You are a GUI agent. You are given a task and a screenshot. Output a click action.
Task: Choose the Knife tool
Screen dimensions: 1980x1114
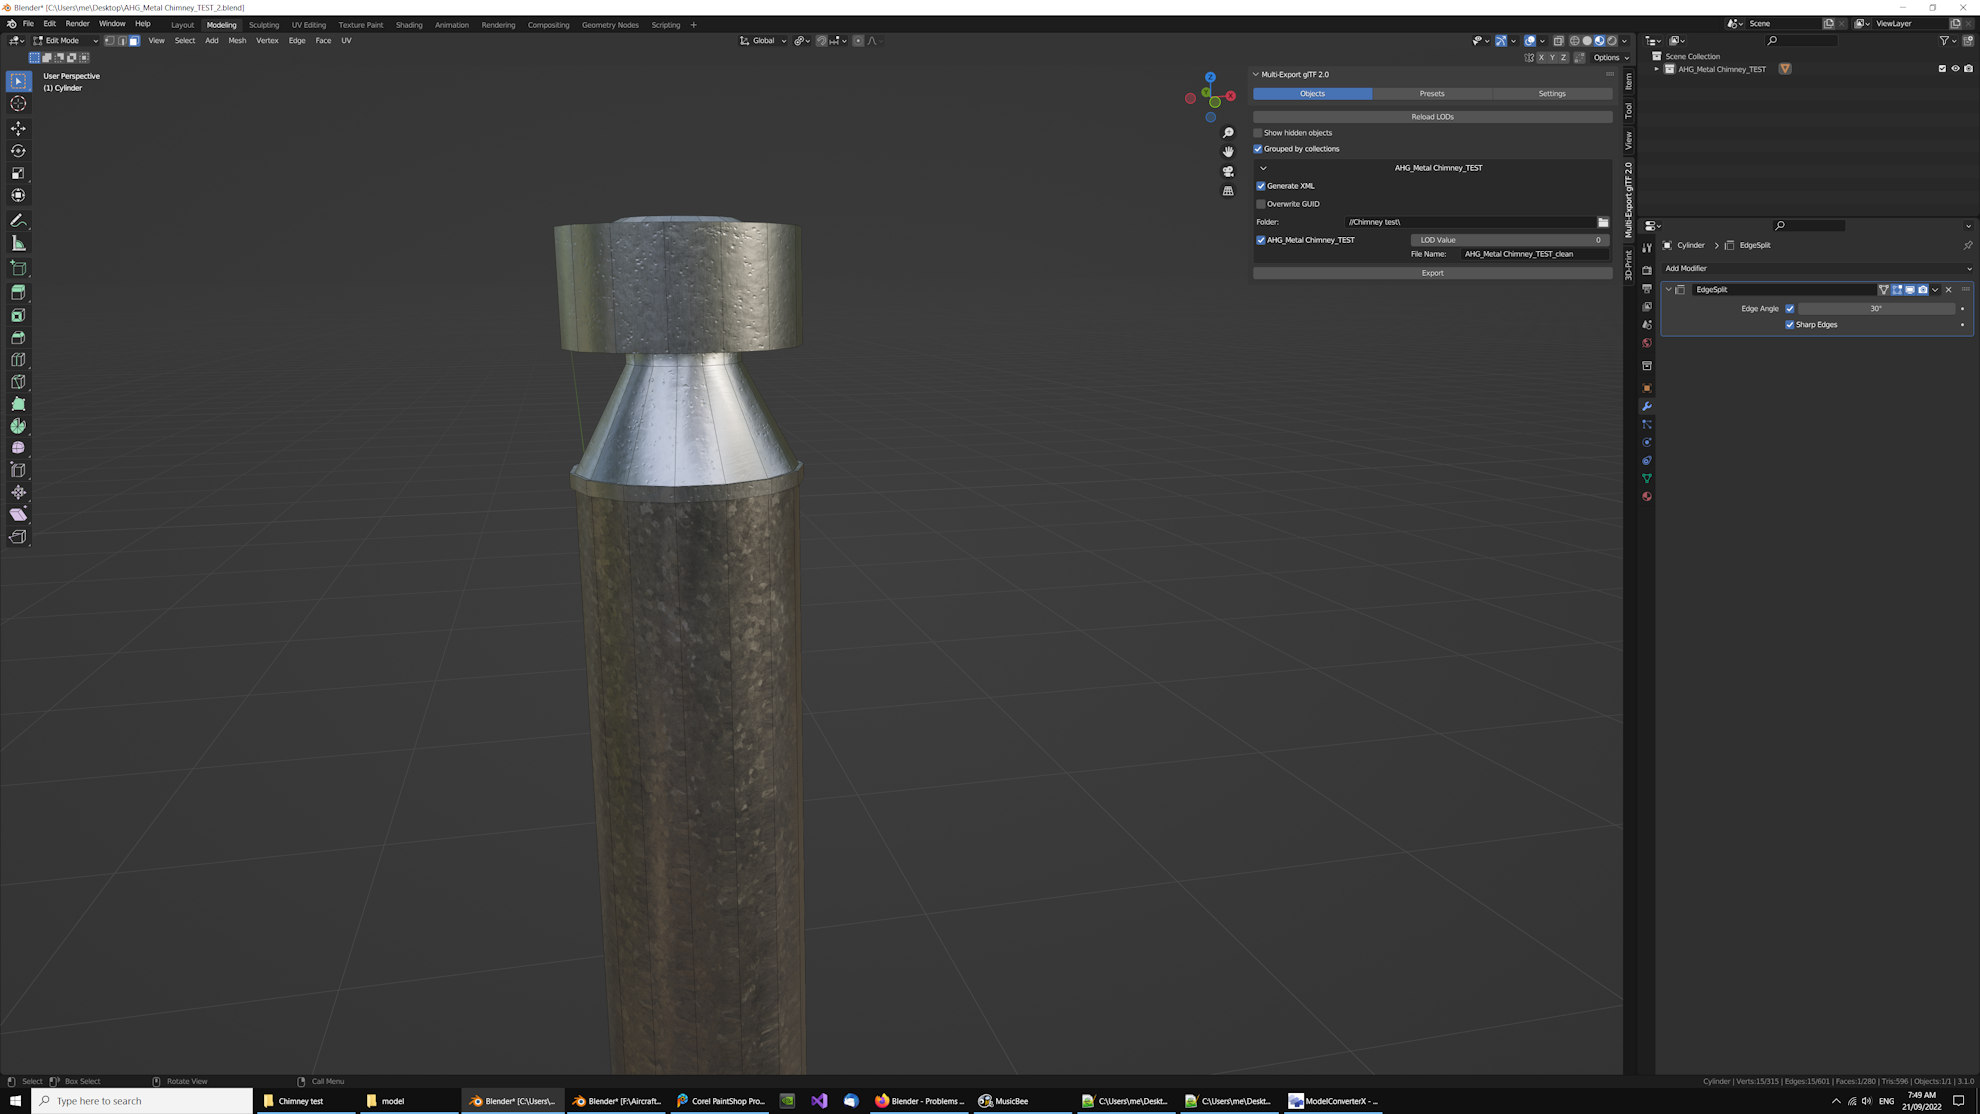click(18, 381)
